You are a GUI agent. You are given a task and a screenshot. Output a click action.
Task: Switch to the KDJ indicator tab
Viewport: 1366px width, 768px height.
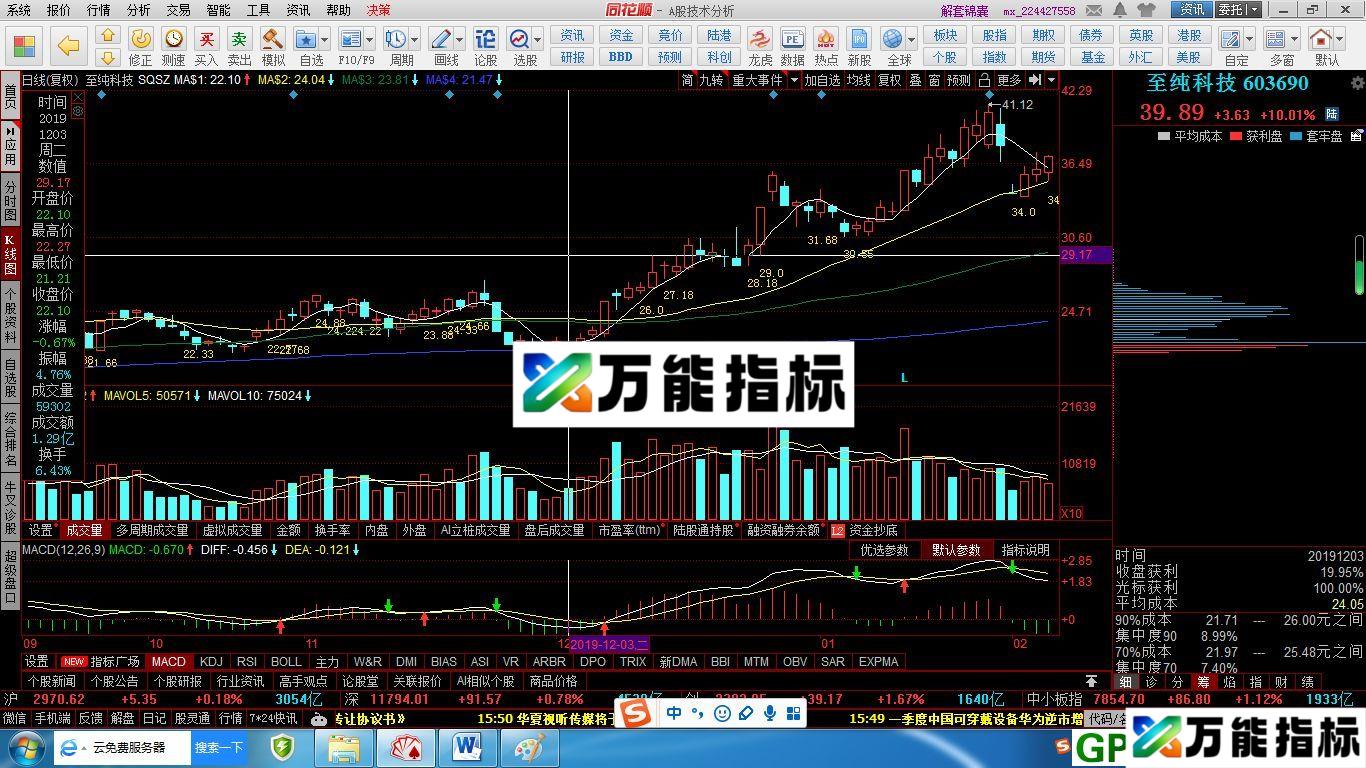(x=214, y=661)
